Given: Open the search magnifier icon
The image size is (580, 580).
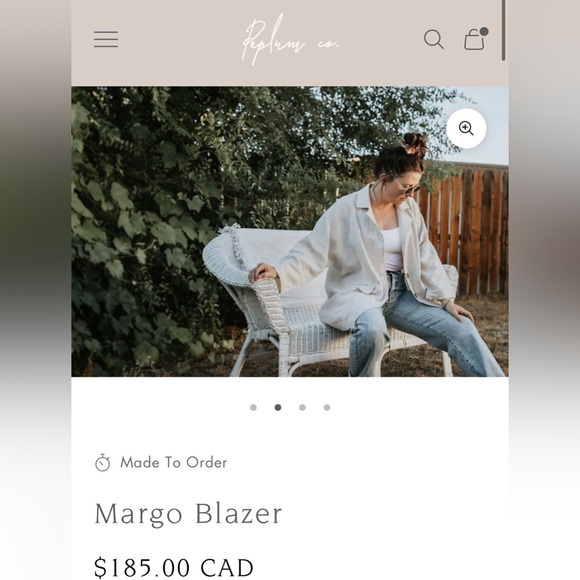Looking at the screenshot, I should (x=434, y=39).
